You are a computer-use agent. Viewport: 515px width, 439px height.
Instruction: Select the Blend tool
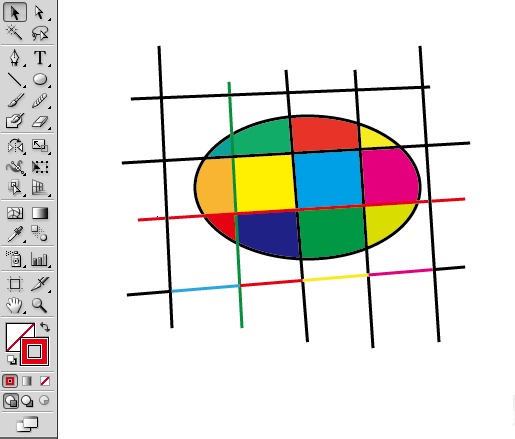(x=40, y=234)
